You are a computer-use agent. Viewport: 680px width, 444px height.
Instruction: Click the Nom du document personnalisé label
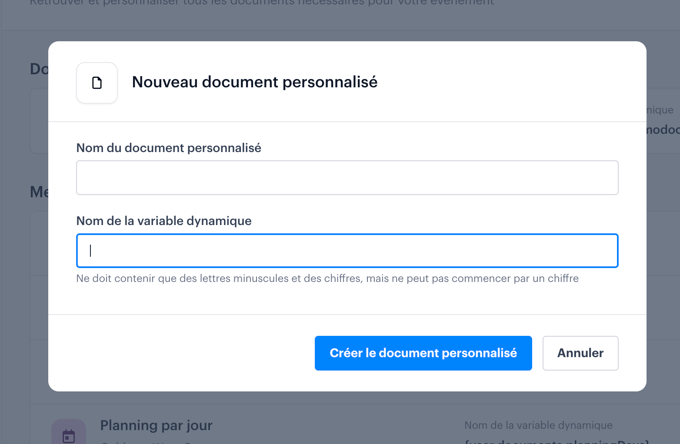[168, 148]
